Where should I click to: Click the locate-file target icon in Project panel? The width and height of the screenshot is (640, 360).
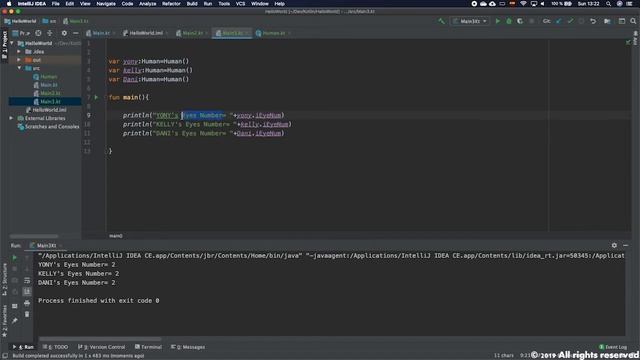38,33
